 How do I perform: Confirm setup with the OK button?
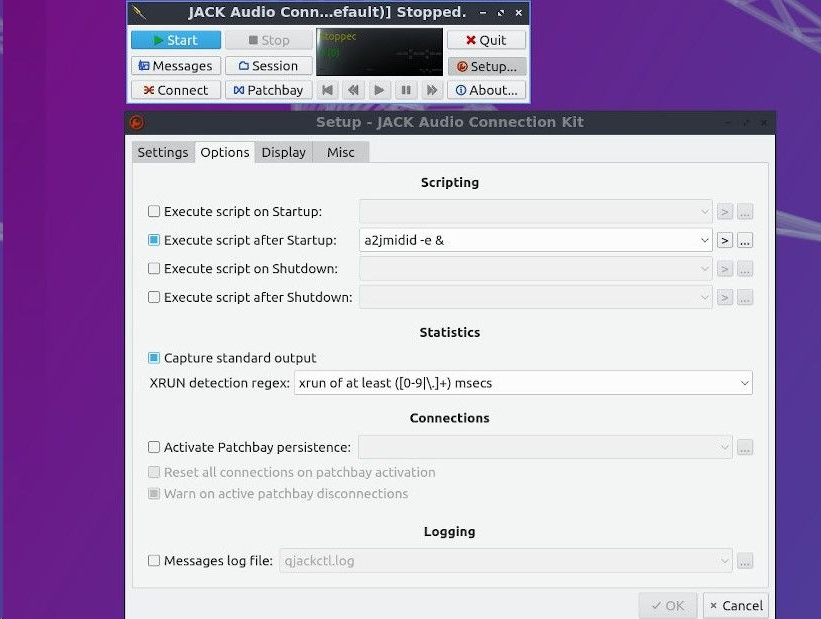pos(668,606)
